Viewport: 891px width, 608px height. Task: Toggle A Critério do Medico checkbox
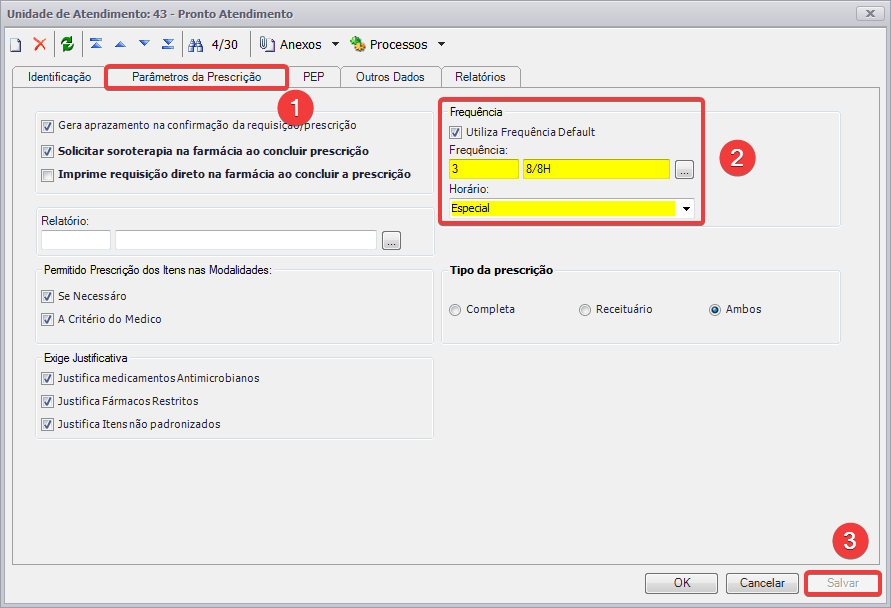pyautogui.click(x=48, y=320)
